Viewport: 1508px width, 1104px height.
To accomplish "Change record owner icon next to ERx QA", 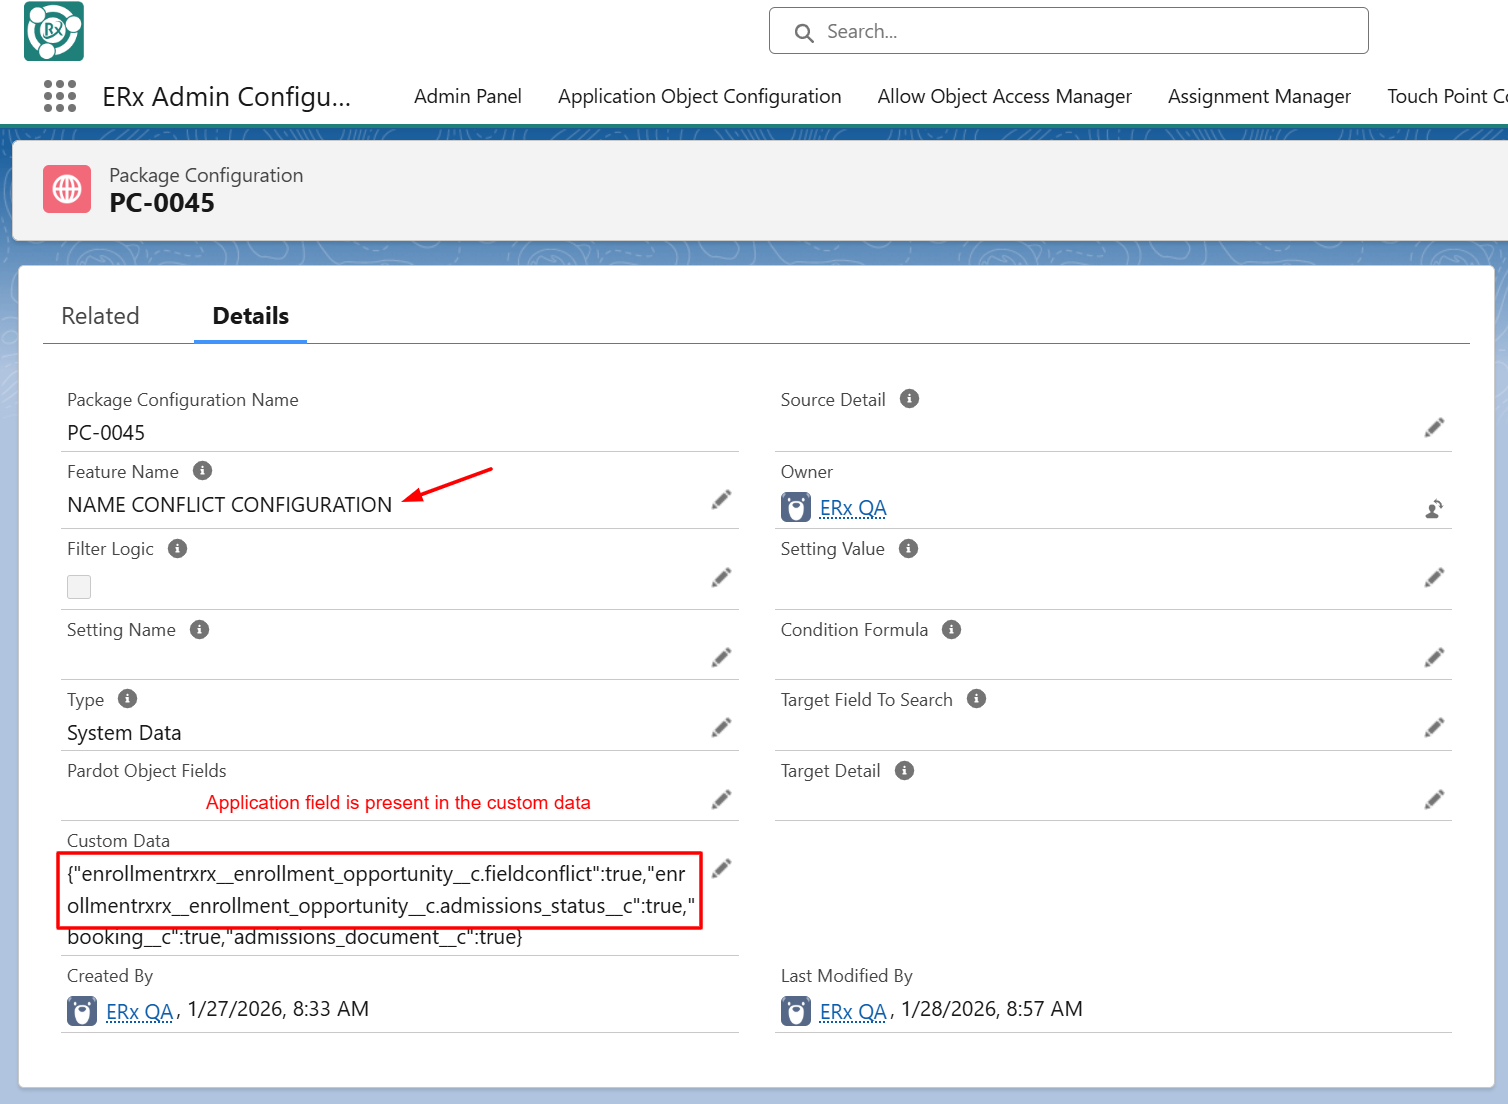I will tap(1434, 509).
